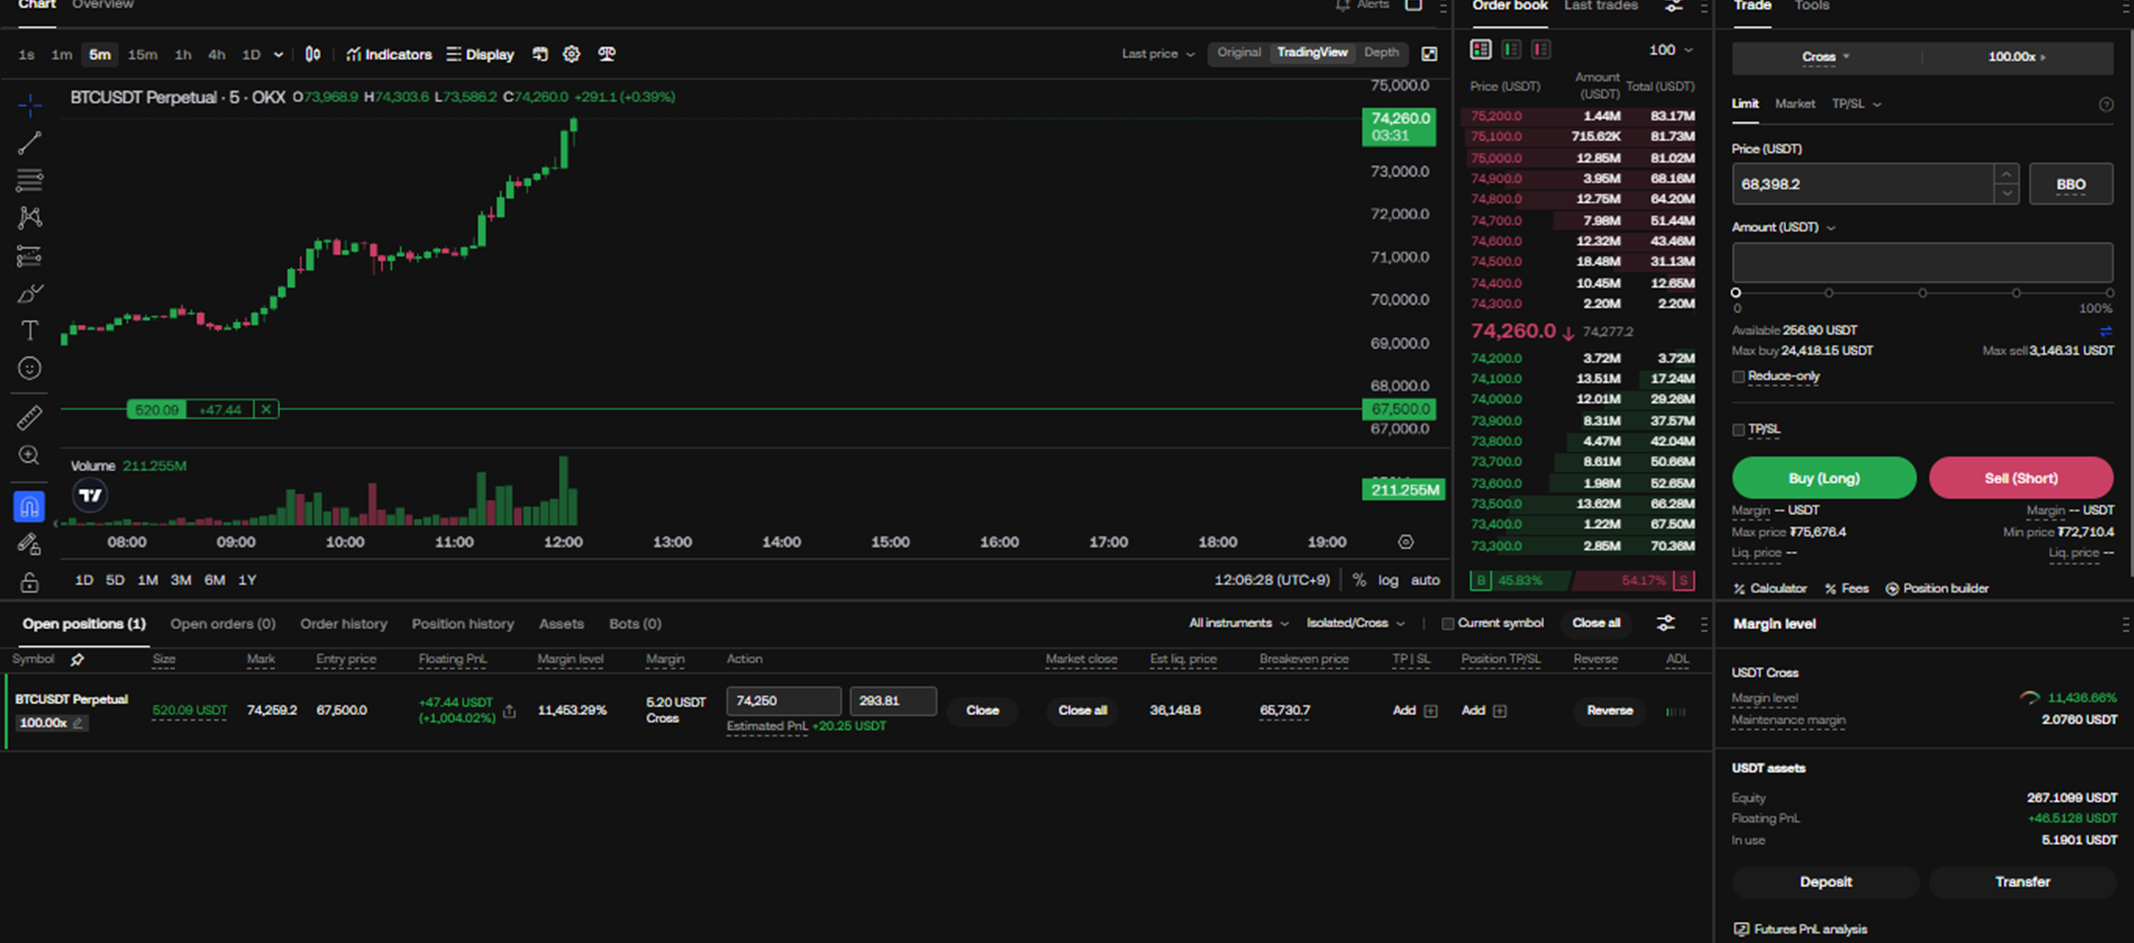2134x943 pixels.
Task: Cancel the 520.09 position line on chart
Action: (266, 409)
